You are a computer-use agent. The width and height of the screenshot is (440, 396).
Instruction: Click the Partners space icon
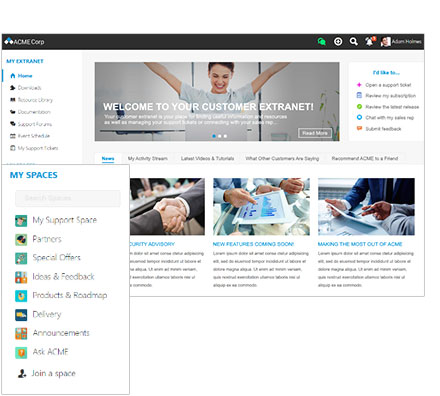[x=21, y=239]
